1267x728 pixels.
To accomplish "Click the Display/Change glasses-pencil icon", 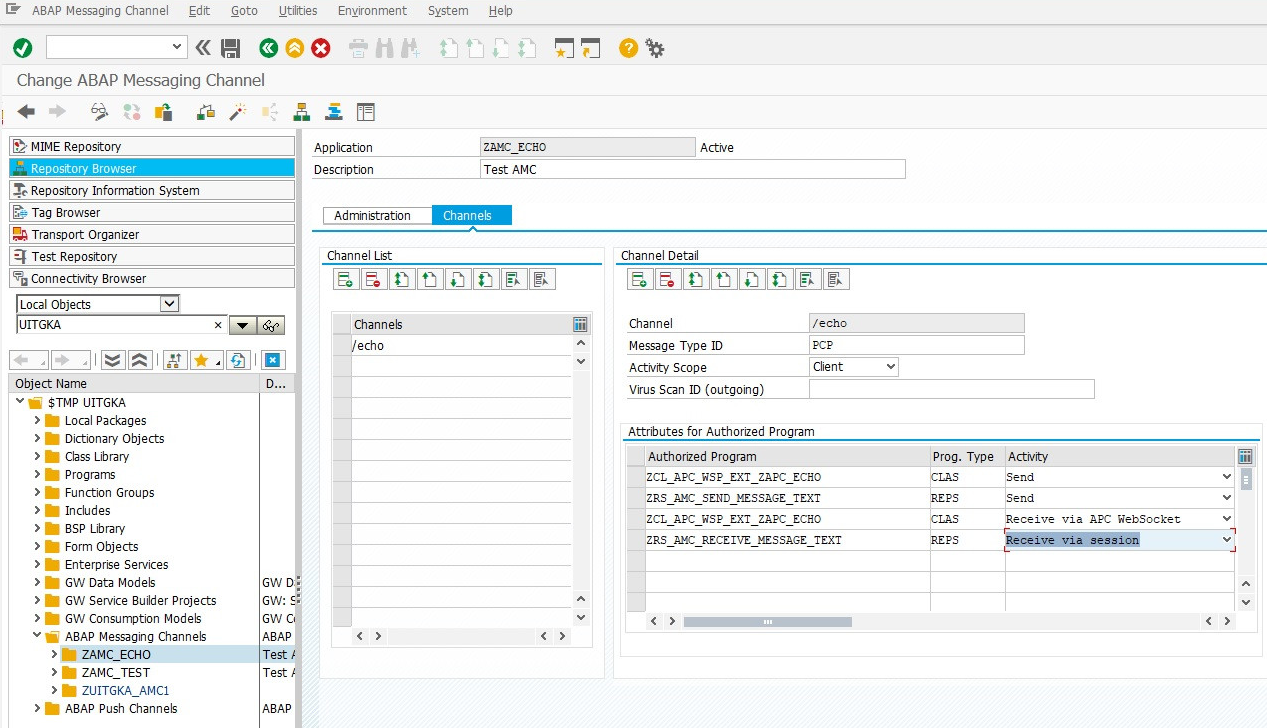I will point(100,111).
